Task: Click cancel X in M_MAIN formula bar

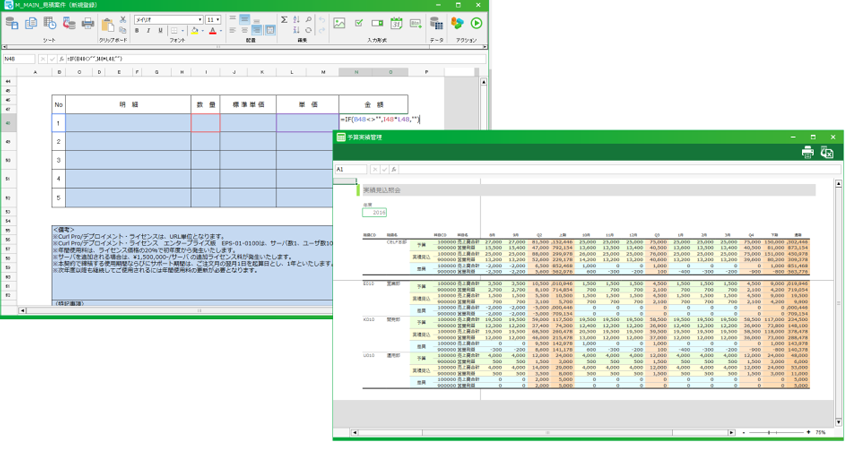Action: pos(43,59)
